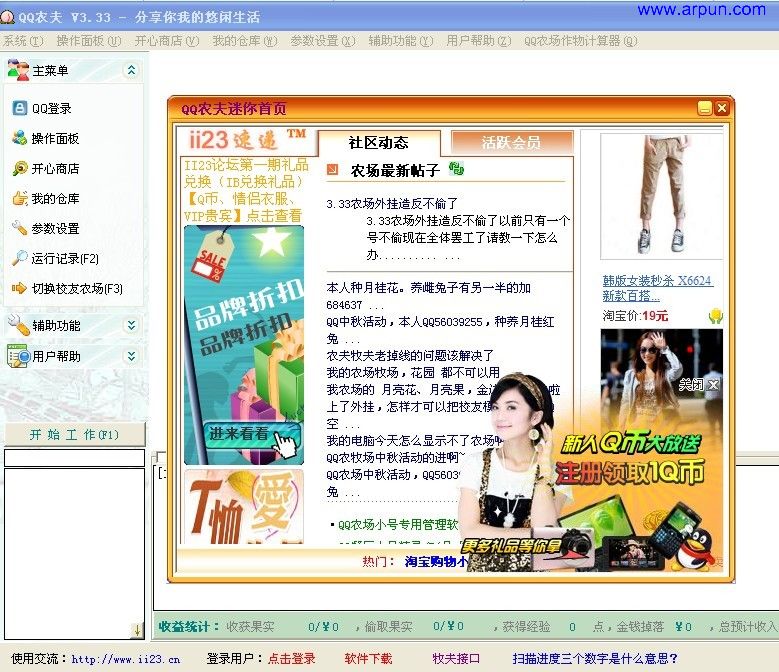
Task: Click the 进来看看 banner button
Action: click(251, 435)
